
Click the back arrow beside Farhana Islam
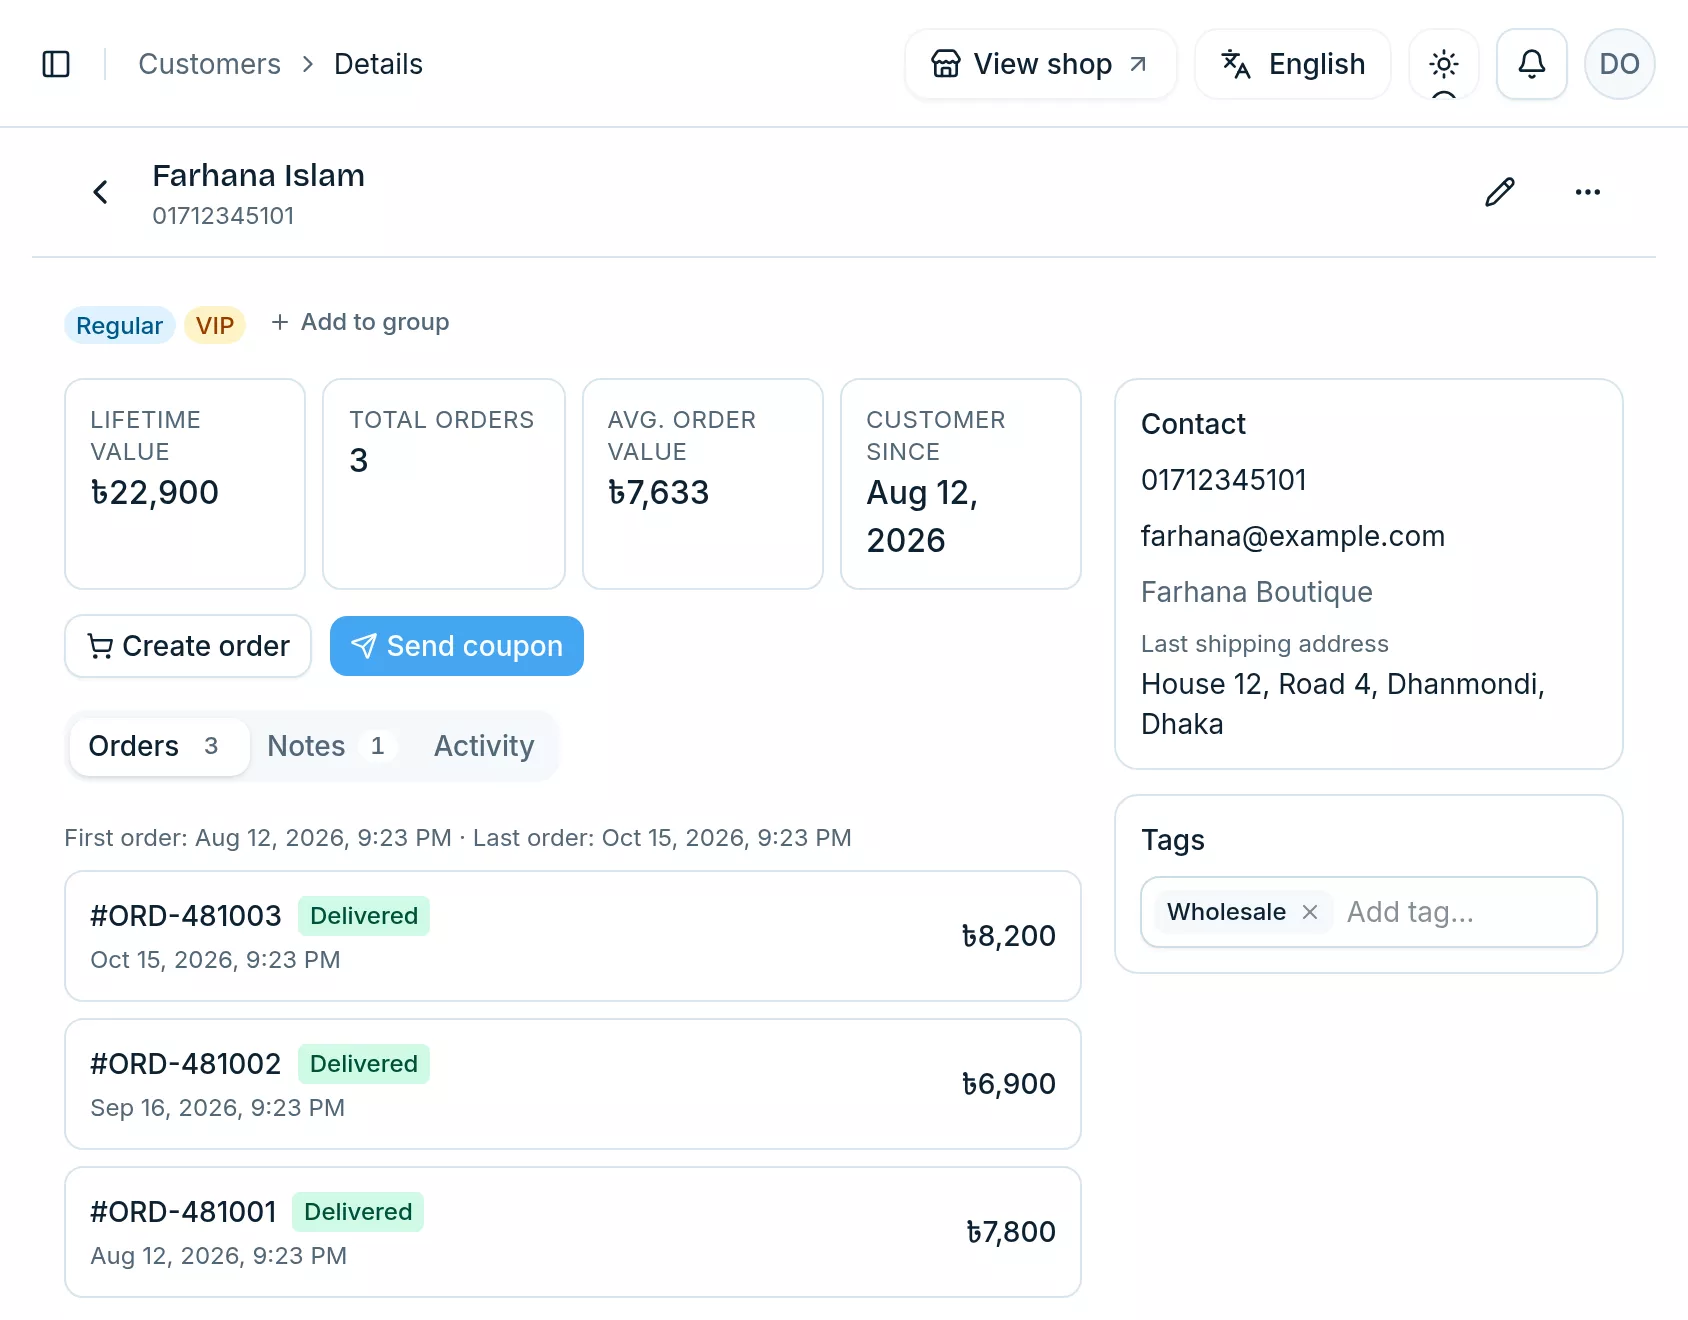[100, 192]
